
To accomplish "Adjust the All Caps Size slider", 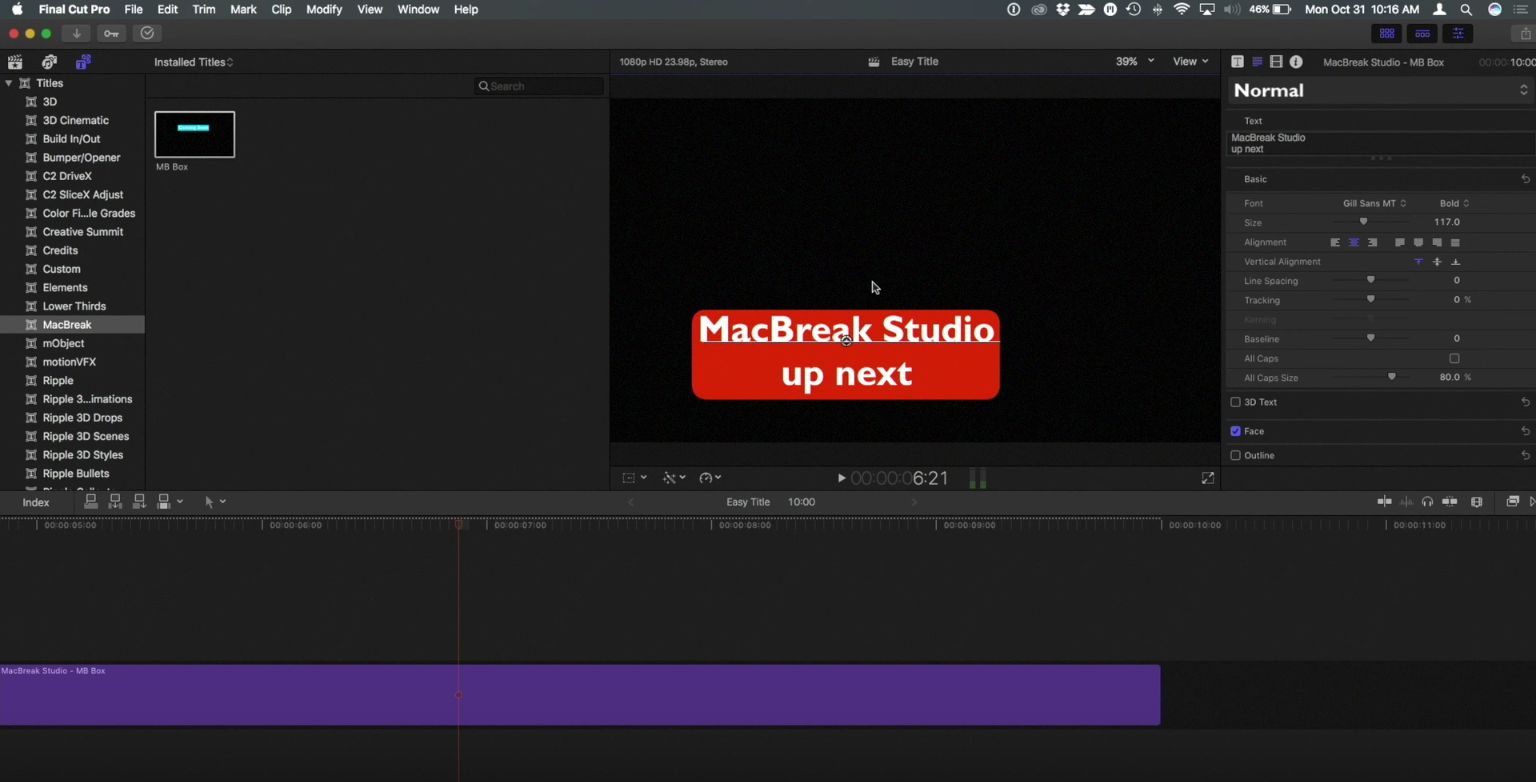I will [x=1391, y=378].
